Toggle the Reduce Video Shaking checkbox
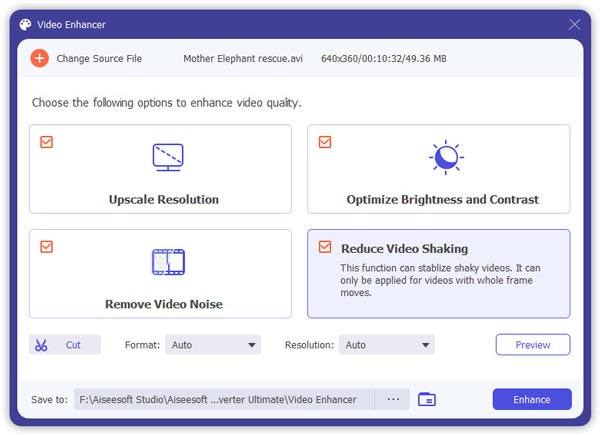 pyautogui.click(x=324, y=247)
